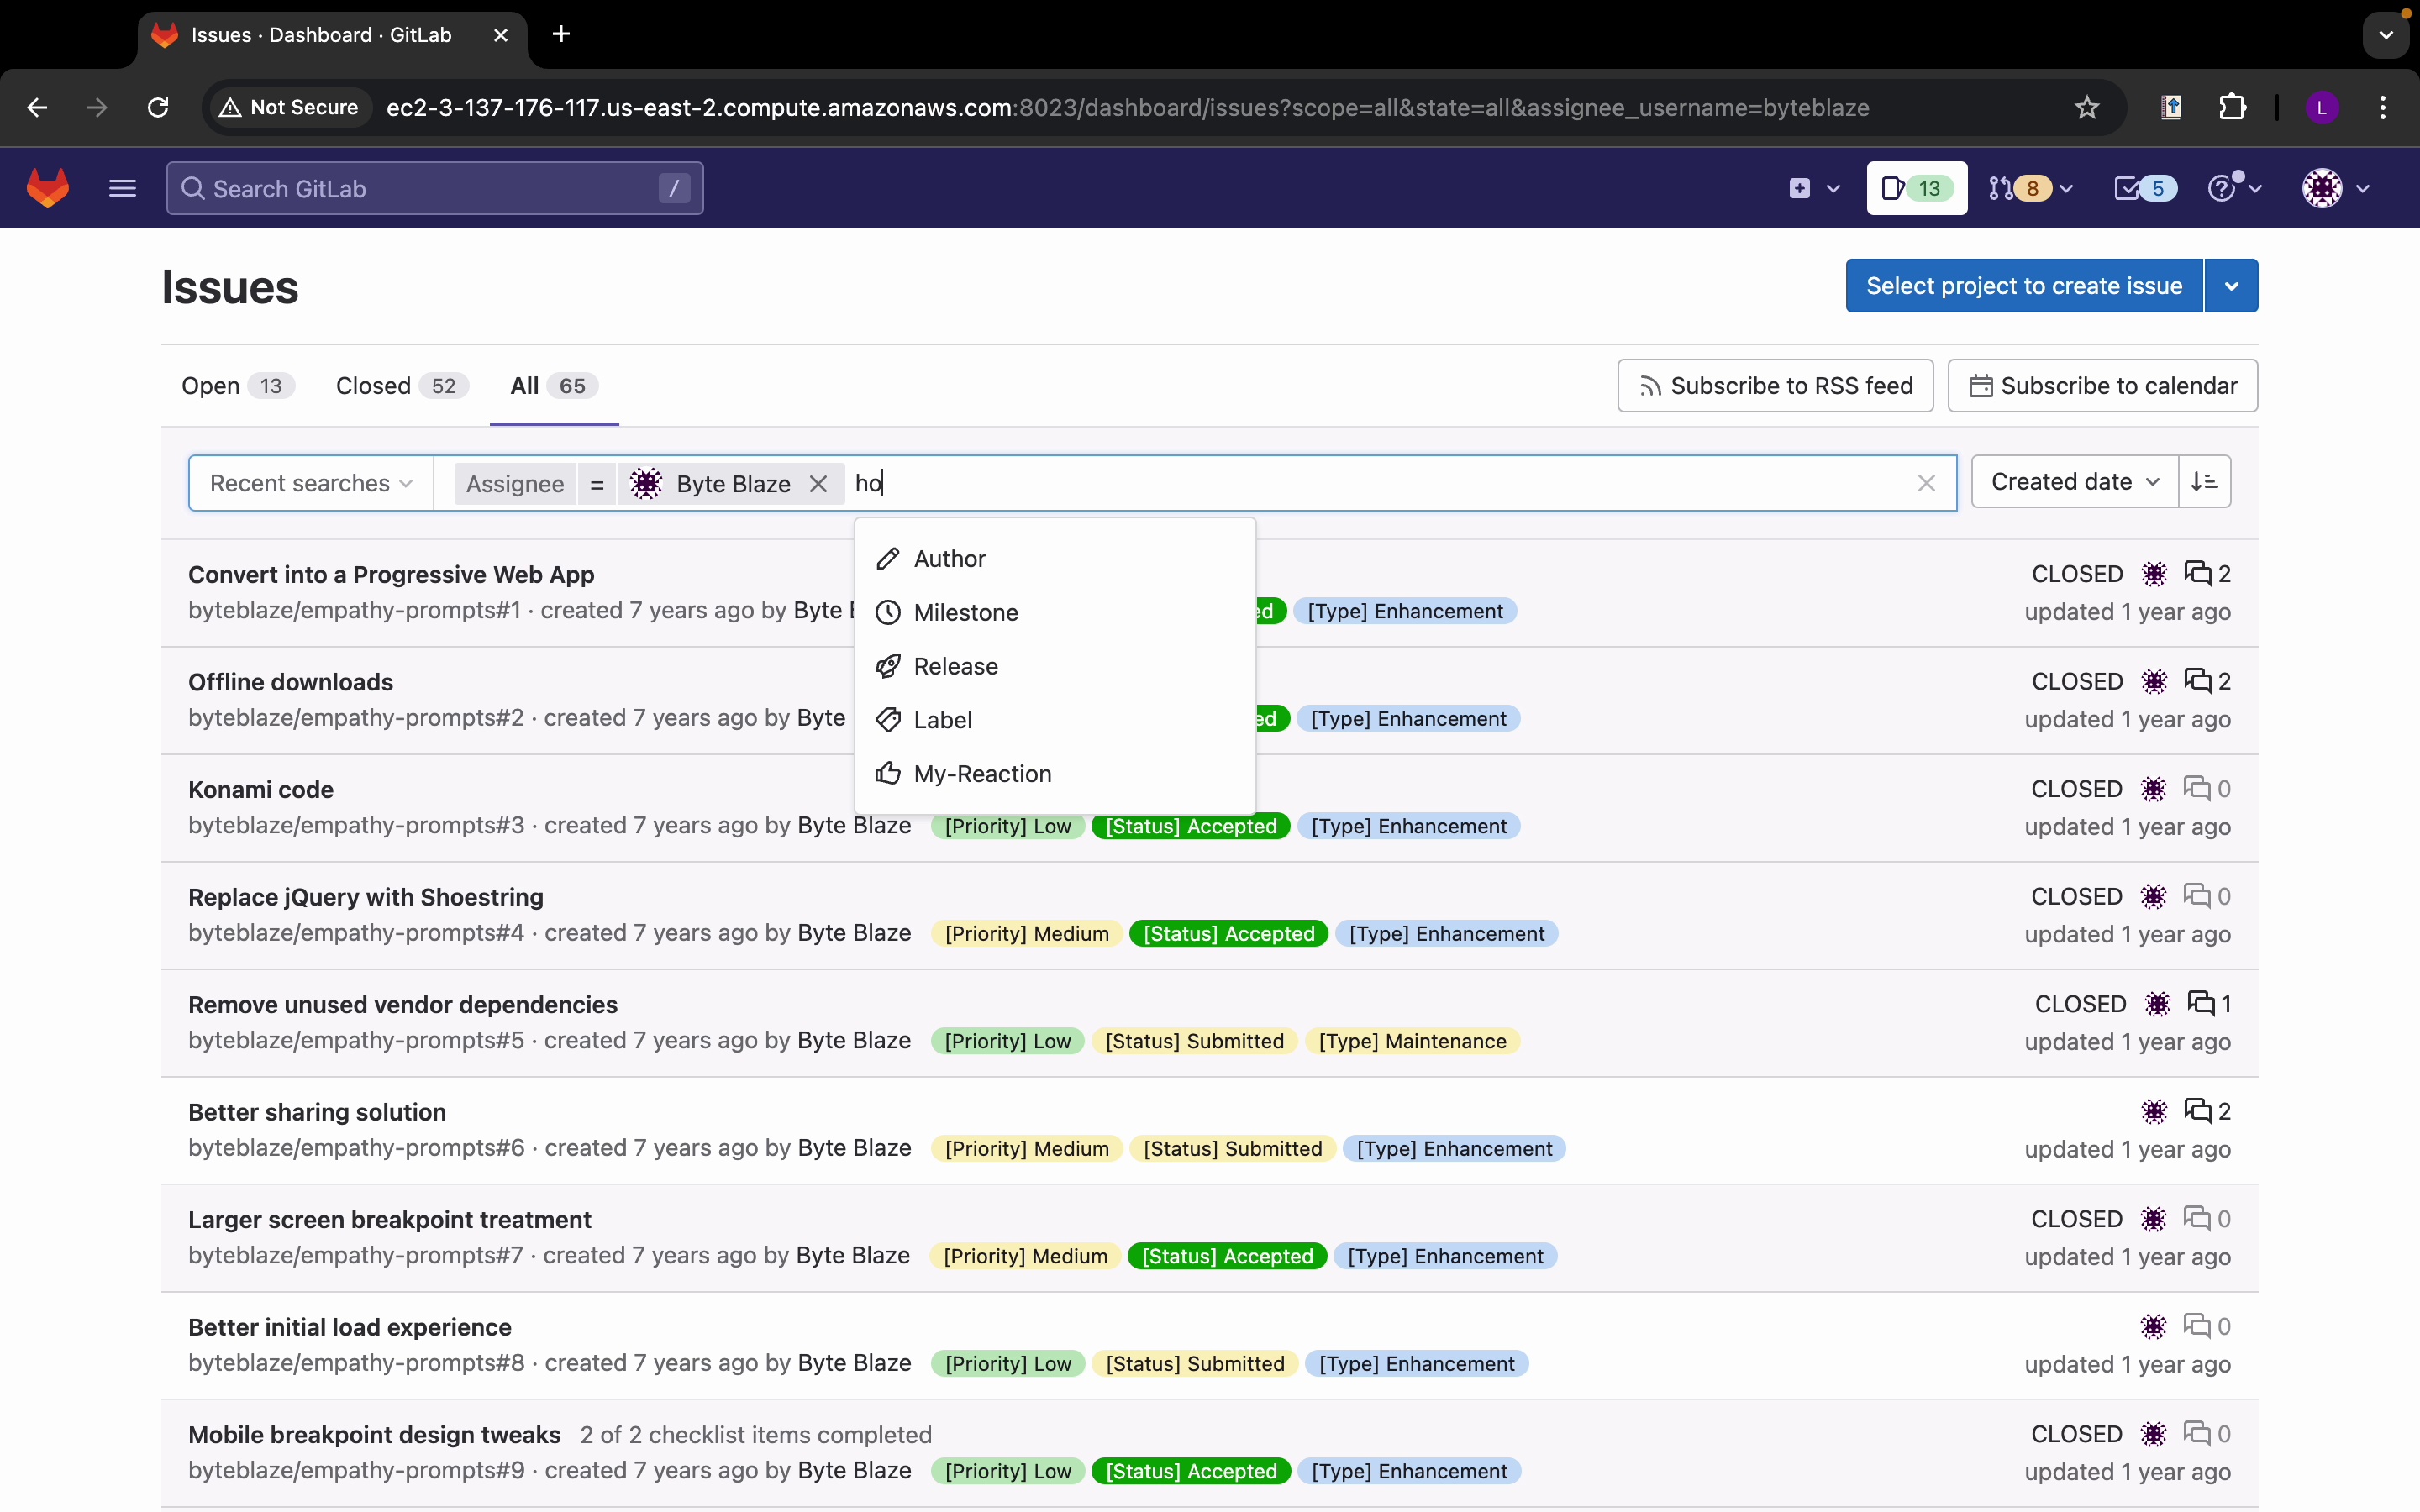Open the create new plus dropdown

click(1813, 188)
